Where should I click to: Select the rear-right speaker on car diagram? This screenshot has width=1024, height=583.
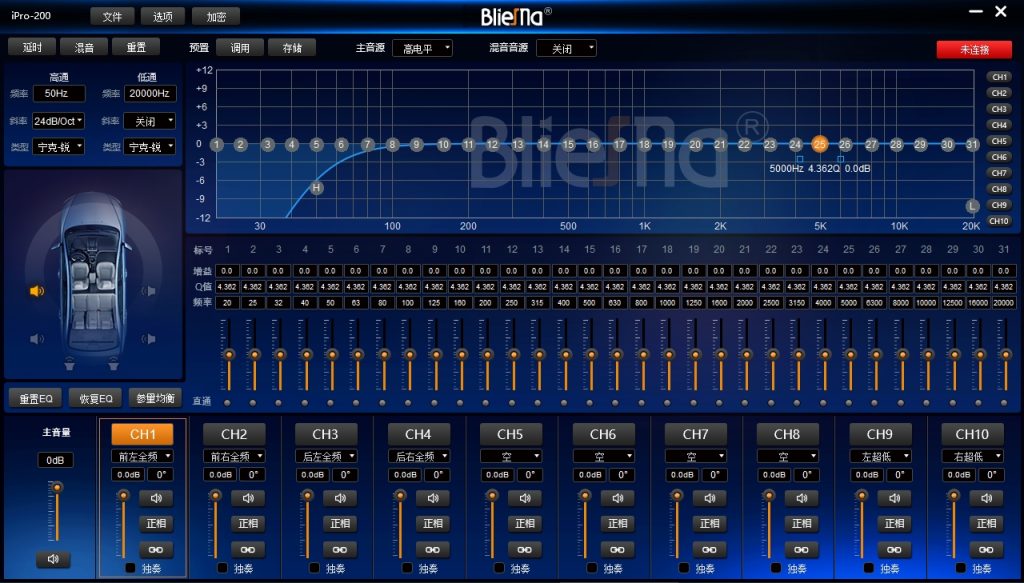tap(149, 339)
